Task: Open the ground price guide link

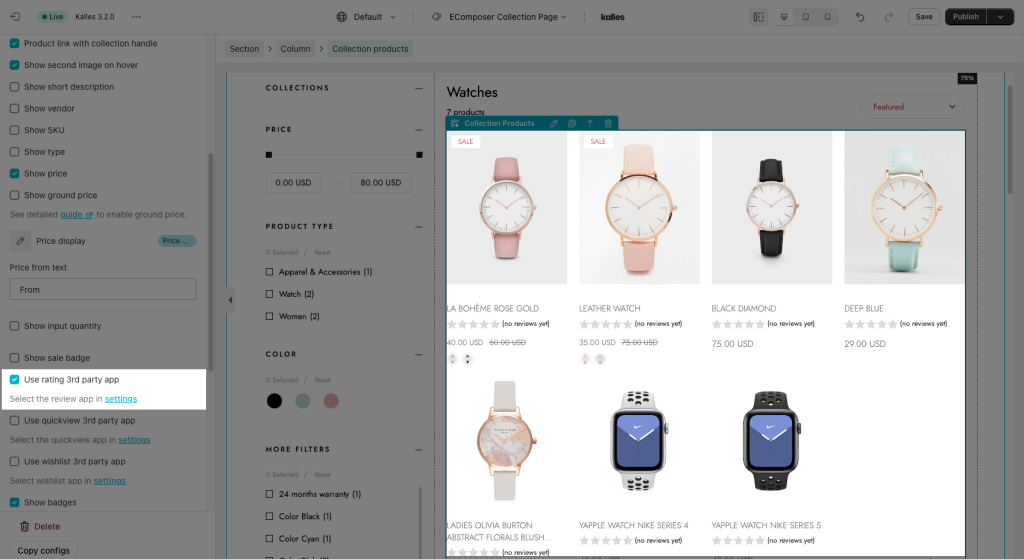Action: (76, 215)
